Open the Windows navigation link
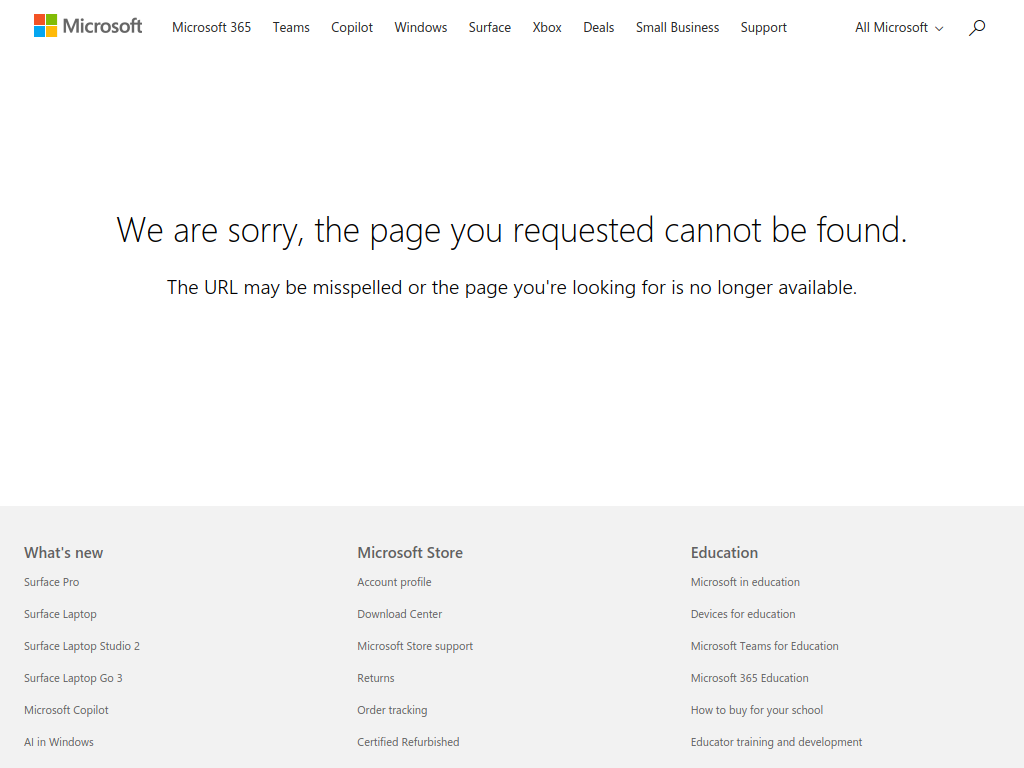This screenshot has height=768, width=1024. (x=420, y=28)
